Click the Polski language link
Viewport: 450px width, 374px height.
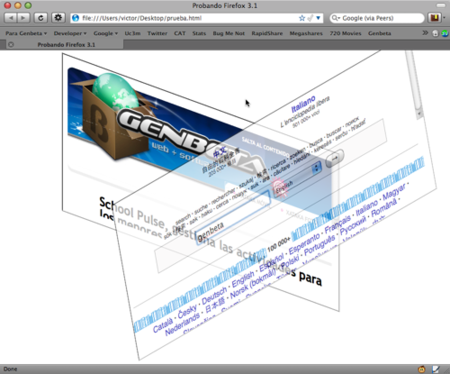click(x=290, y=263)
